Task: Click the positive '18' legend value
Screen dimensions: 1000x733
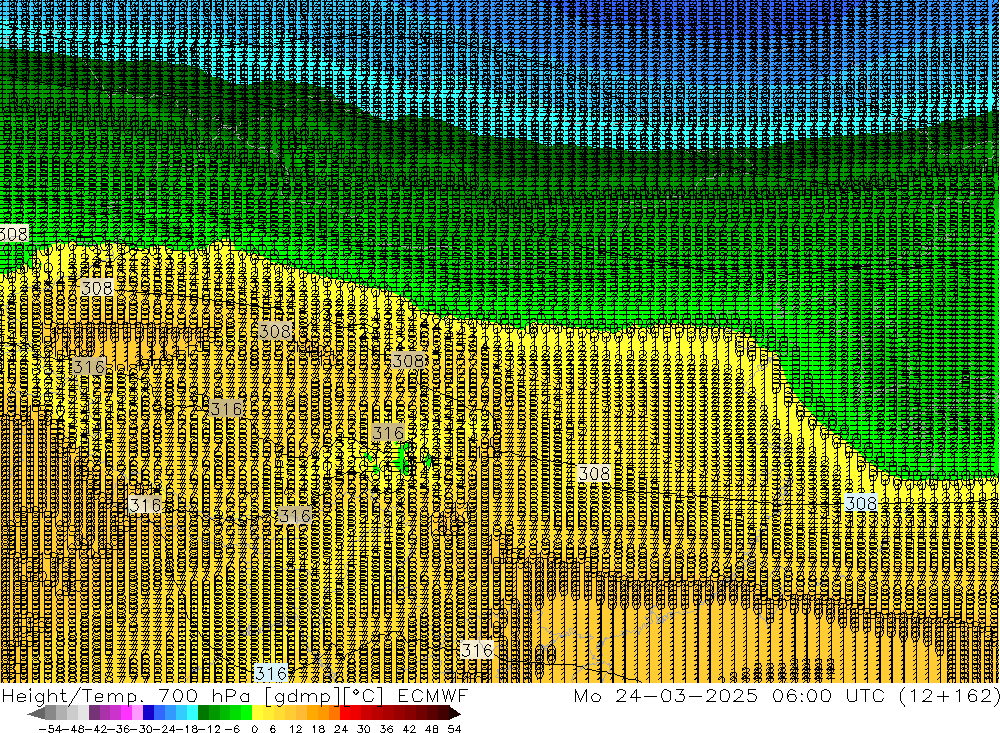Action: (x=318, y=729)
